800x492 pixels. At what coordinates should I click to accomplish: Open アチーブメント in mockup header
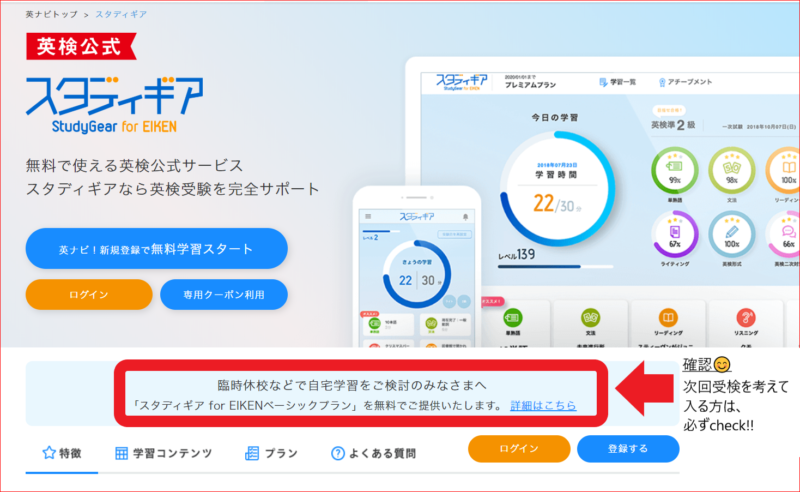coord(685,82)
